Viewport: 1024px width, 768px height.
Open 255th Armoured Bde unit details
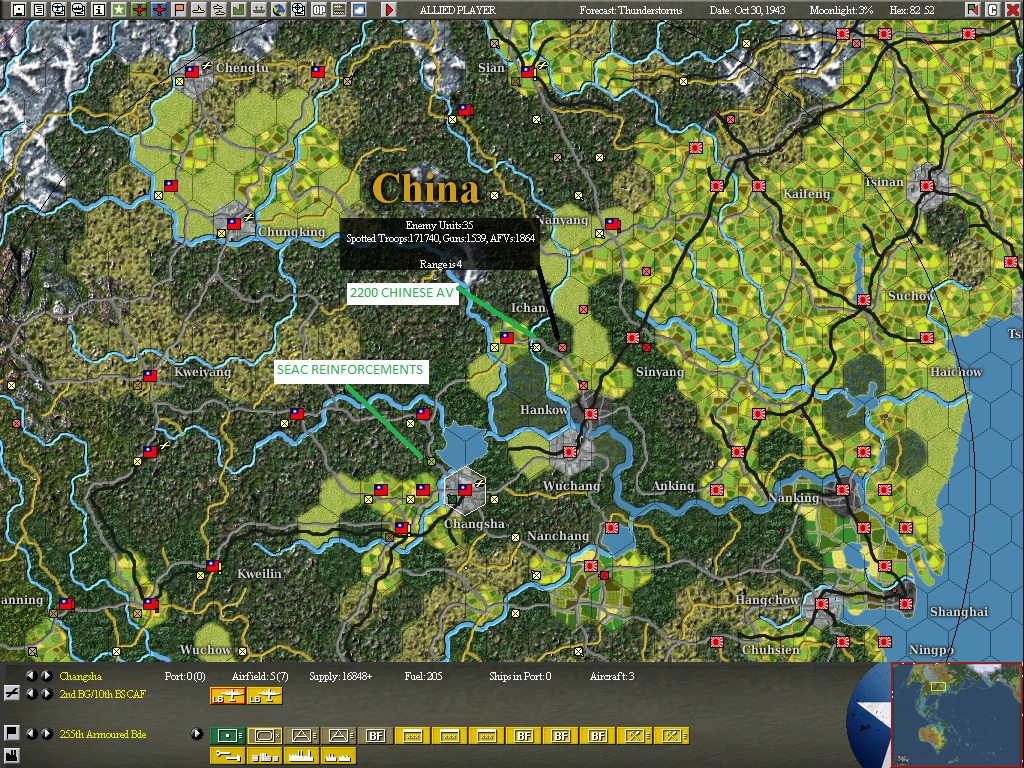[x=103, y=733]
